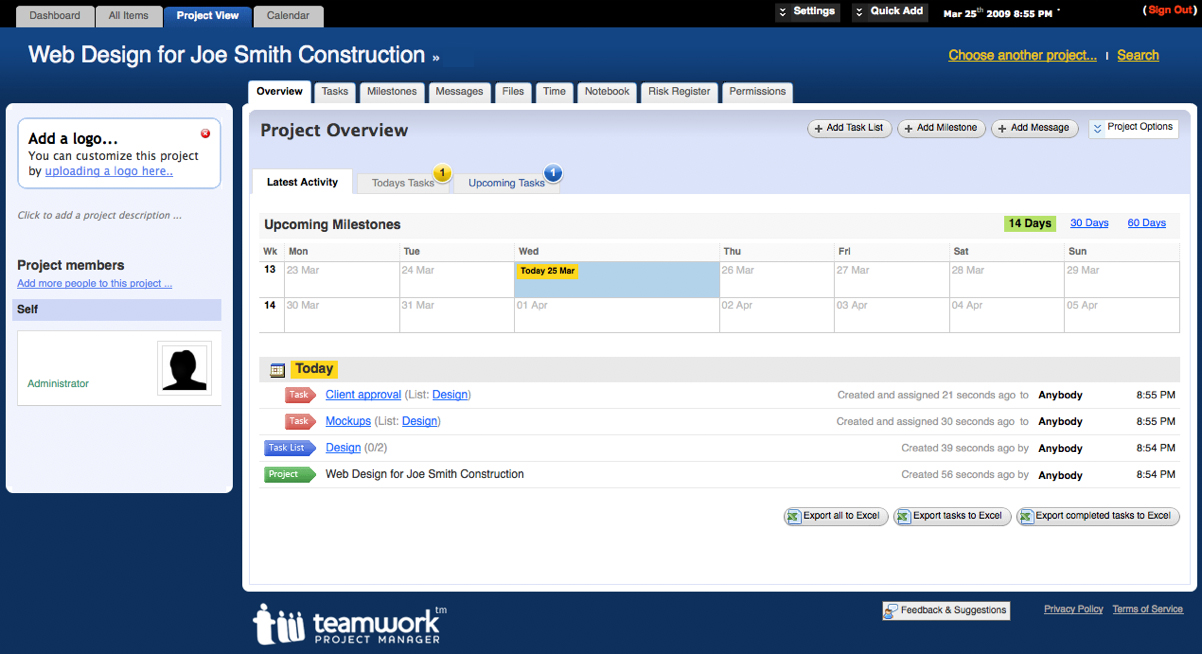Click the red Task tag for Client approval
The image size is (1202, 654).
pos(300,395)
